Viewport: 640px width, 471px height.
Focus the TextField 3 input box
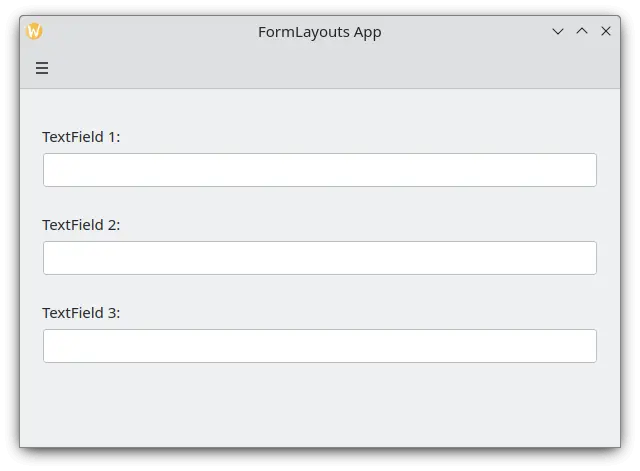coord(320,346)
